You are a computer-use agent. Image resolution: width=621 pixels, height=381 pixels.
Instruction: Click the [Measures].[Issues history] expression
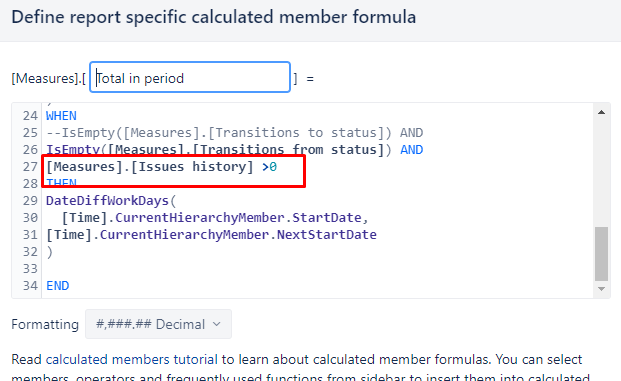(150, 167)
